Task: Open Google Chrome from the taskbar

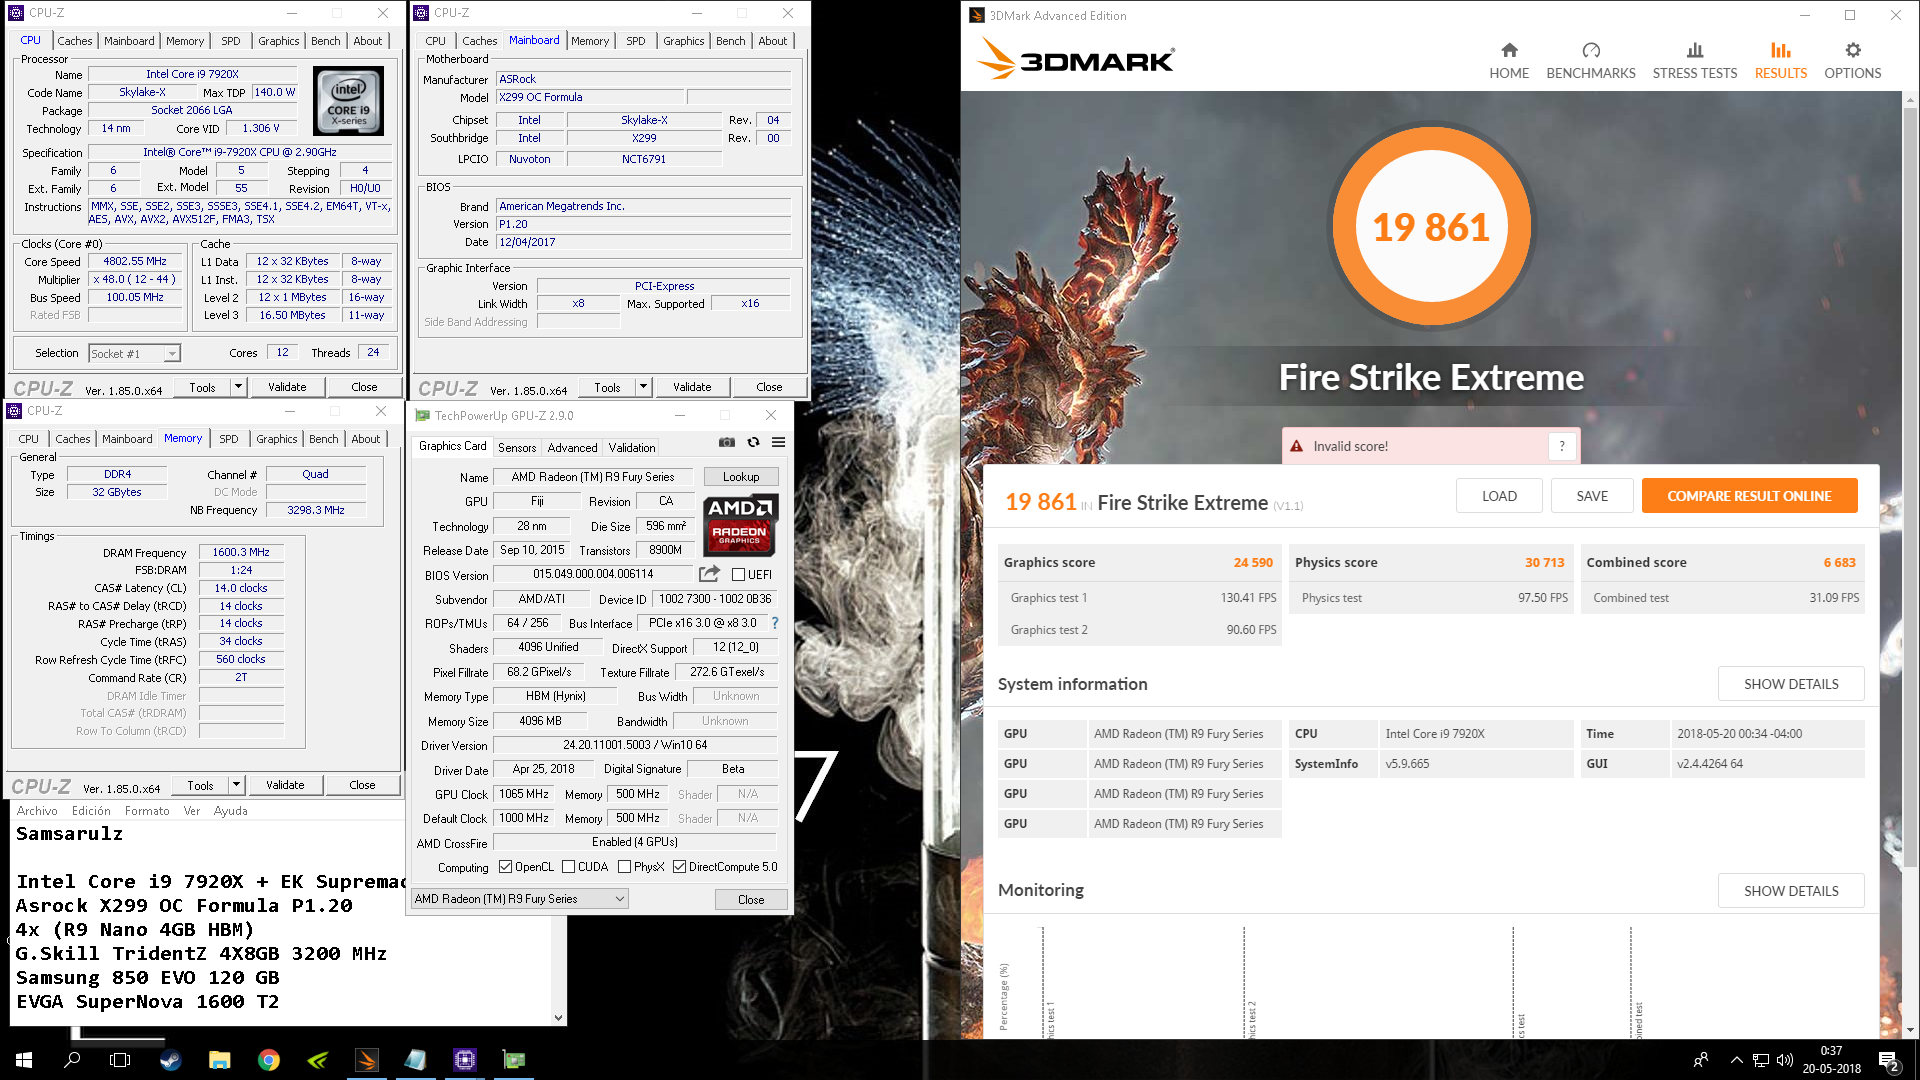Action: point(269,1060)
